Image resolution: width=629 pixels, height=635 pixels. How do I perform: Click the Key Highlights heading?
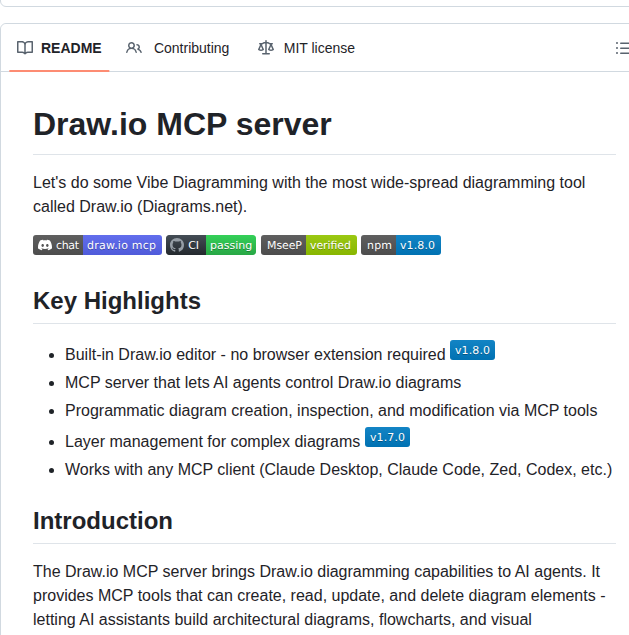tap(117, 301)
